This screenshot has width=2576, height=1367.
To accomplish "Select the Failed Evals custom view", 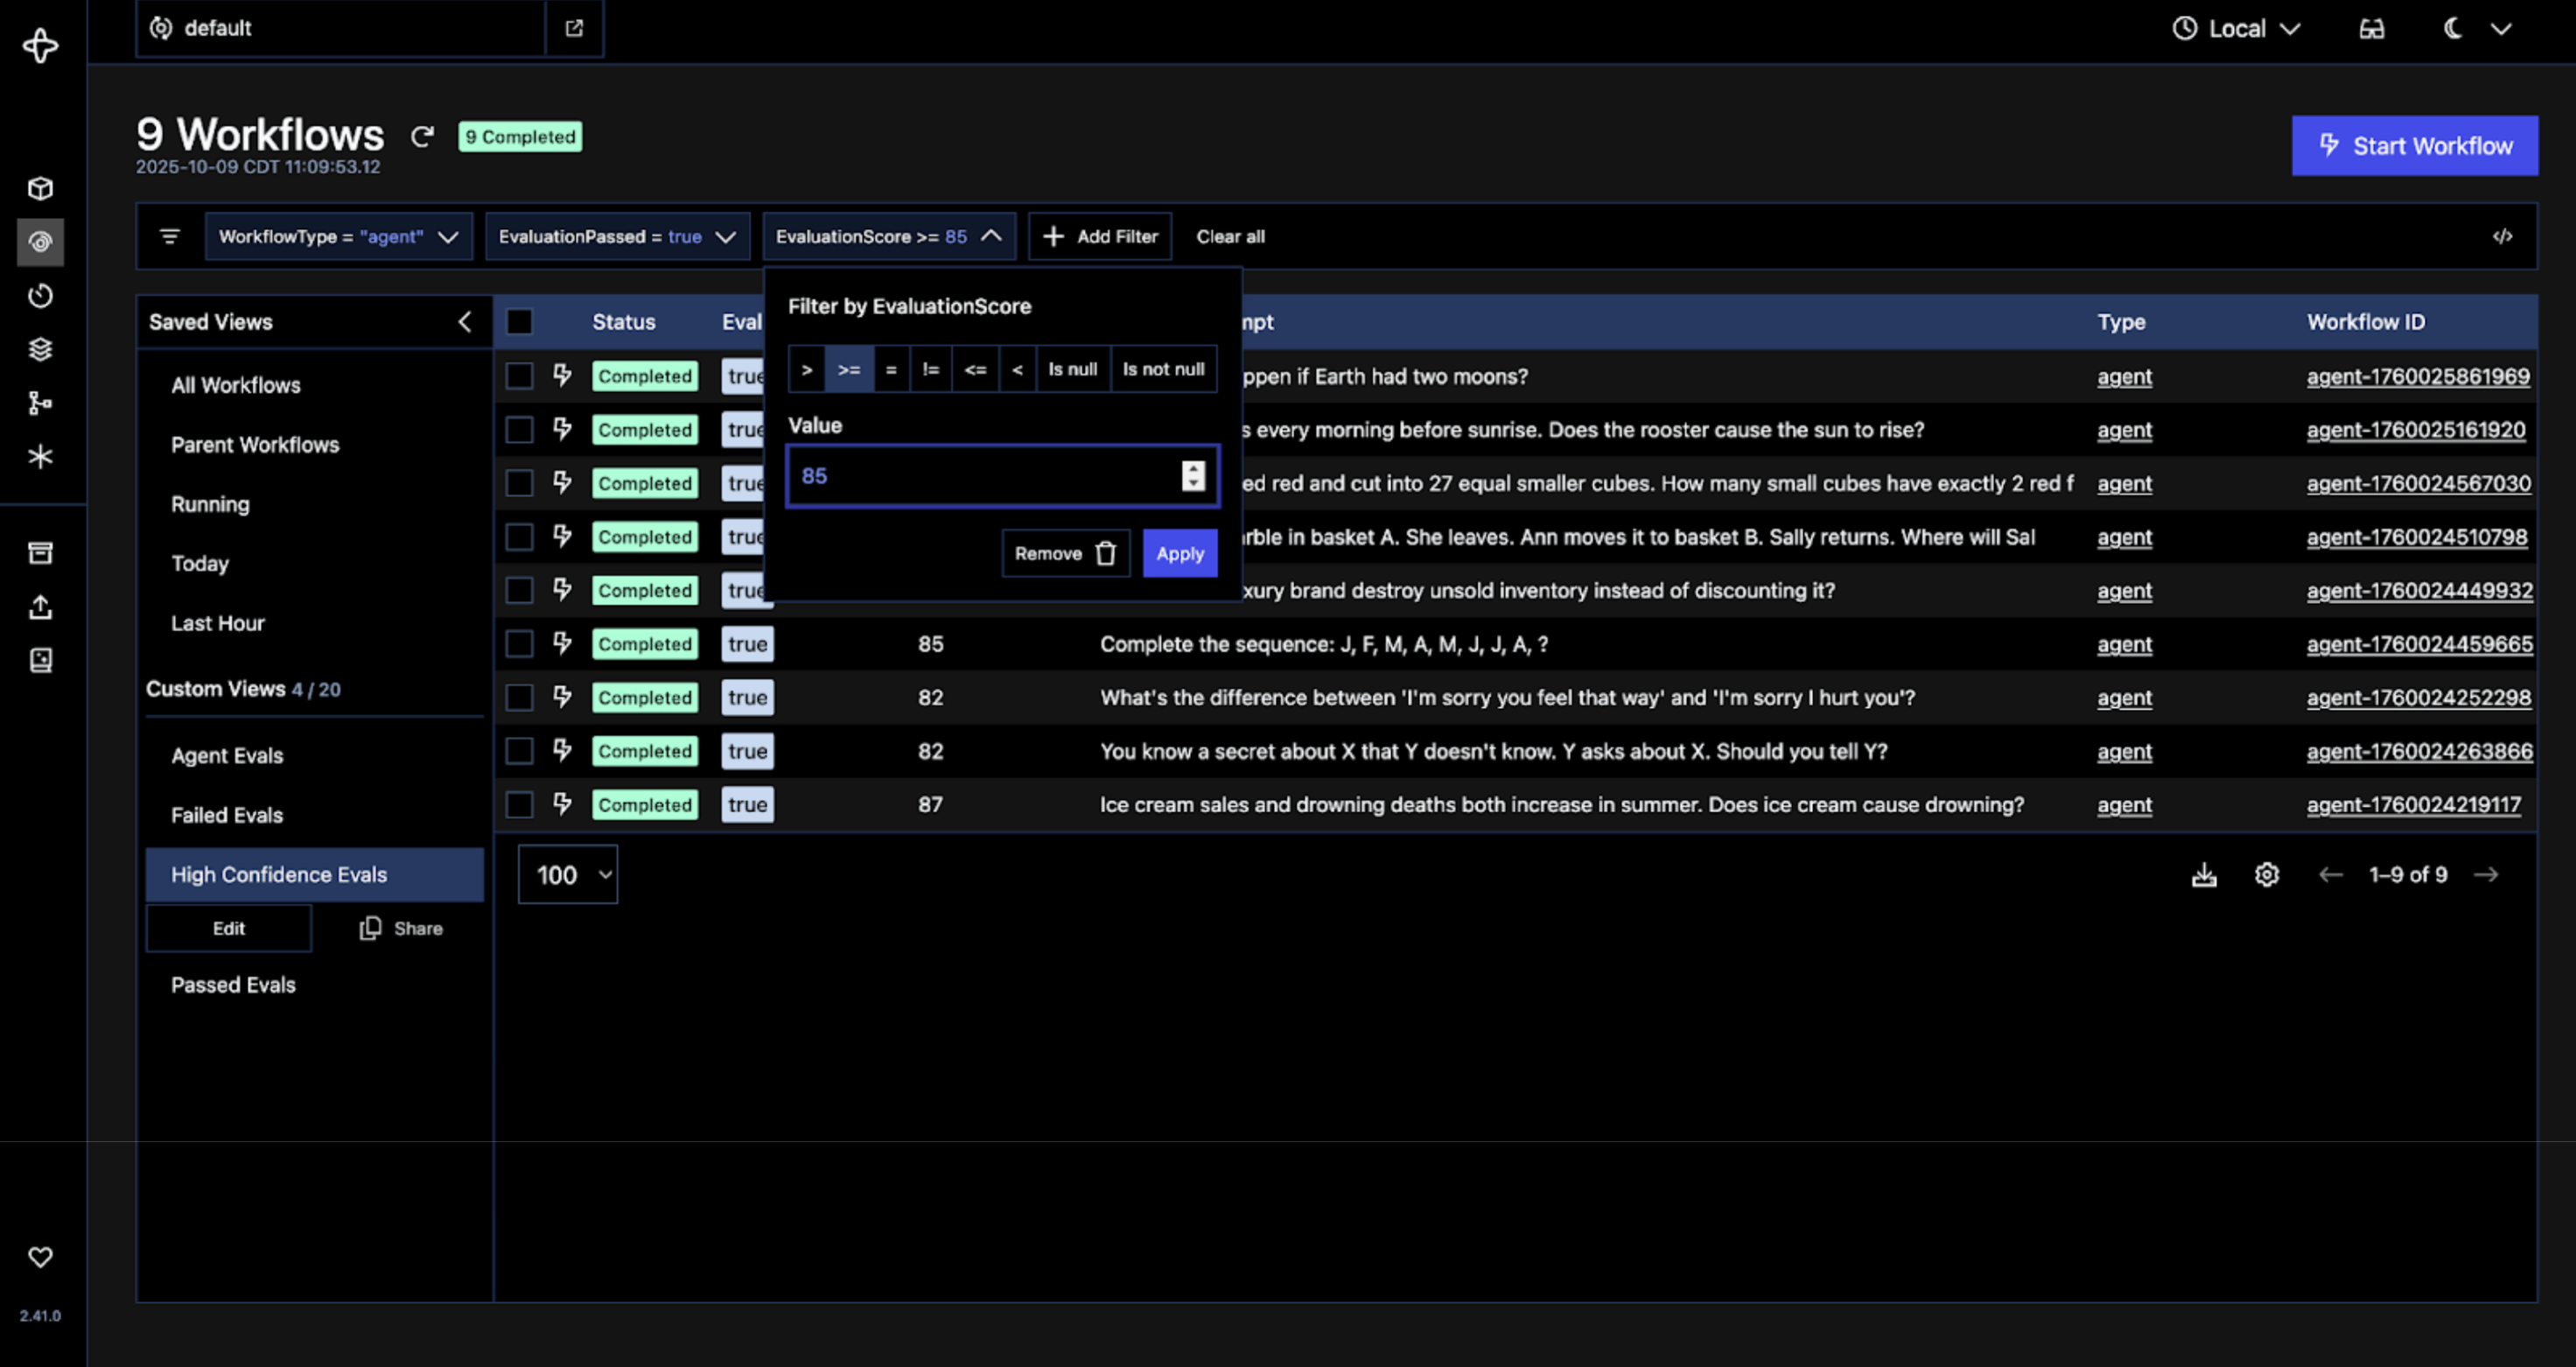I will pyautogui.click(x=227, y=815).
